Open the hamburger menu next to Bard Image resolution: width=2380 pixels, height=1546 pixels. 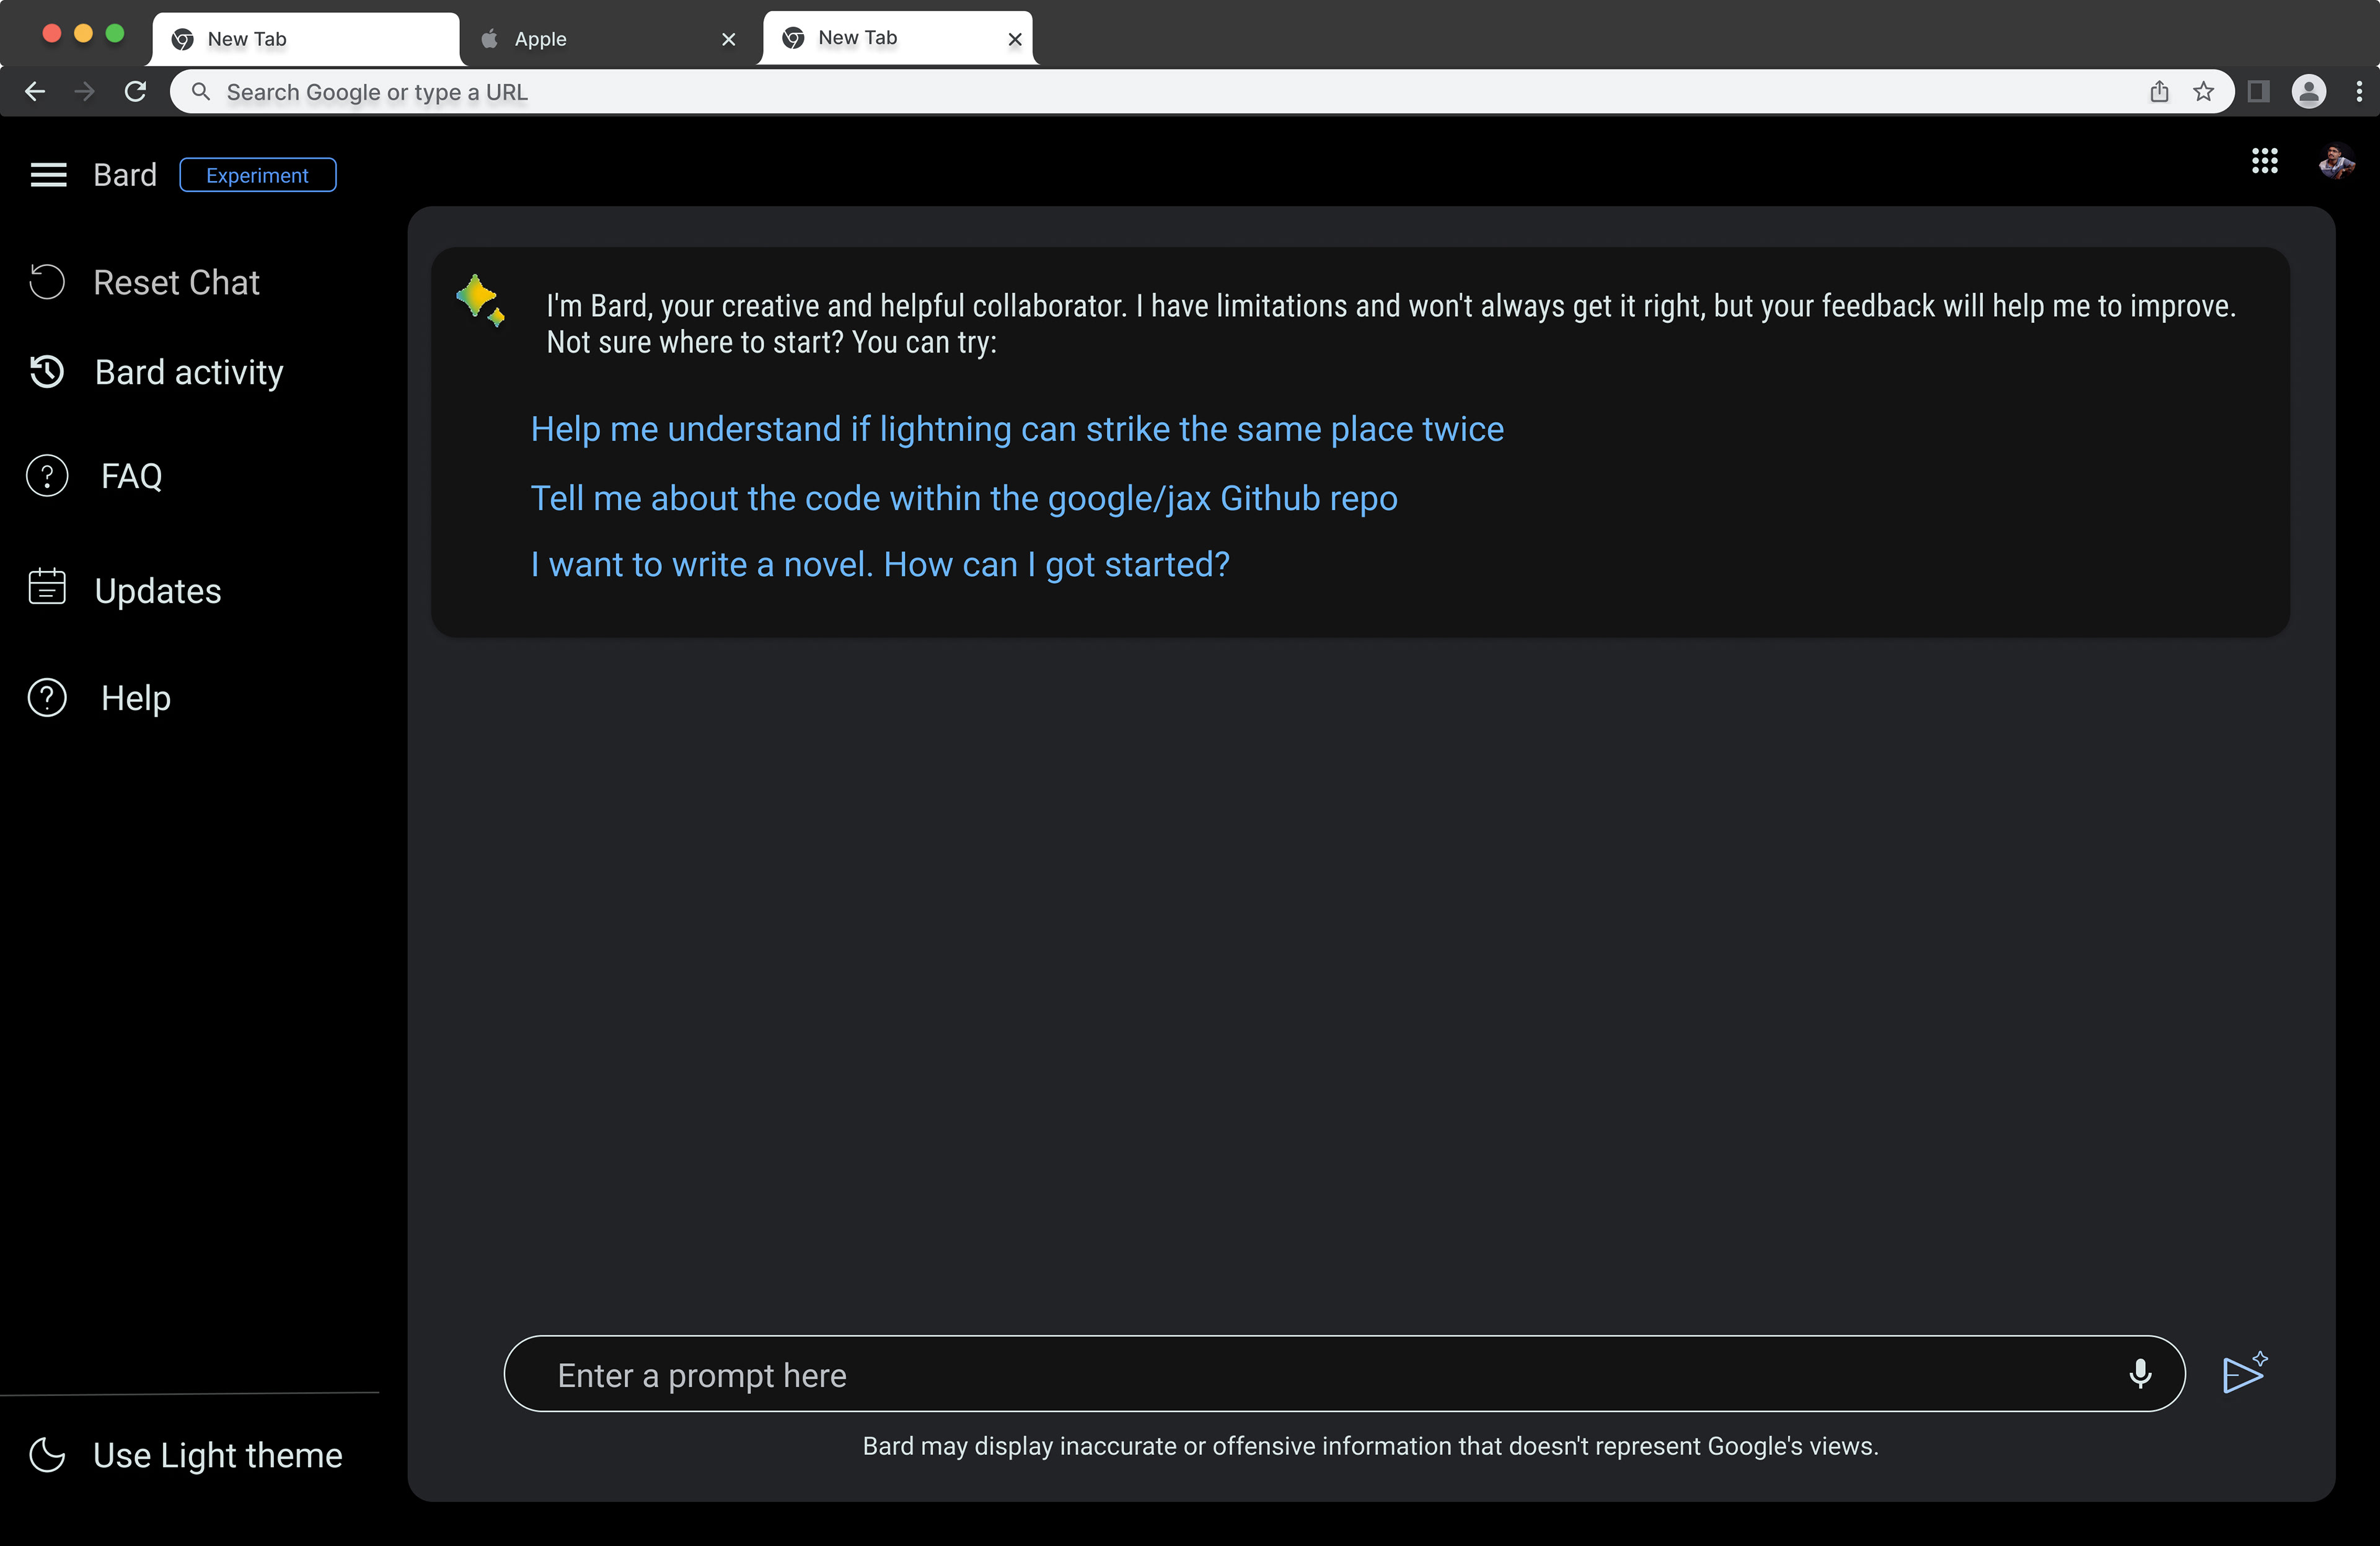click(48, 175)
